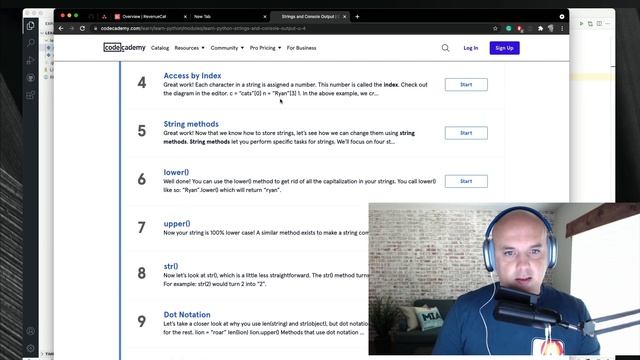The height and width of the screenshot is (360, 640).
Task: Open the VS Code Accounts icon
Action: click(x=31, y=331)
